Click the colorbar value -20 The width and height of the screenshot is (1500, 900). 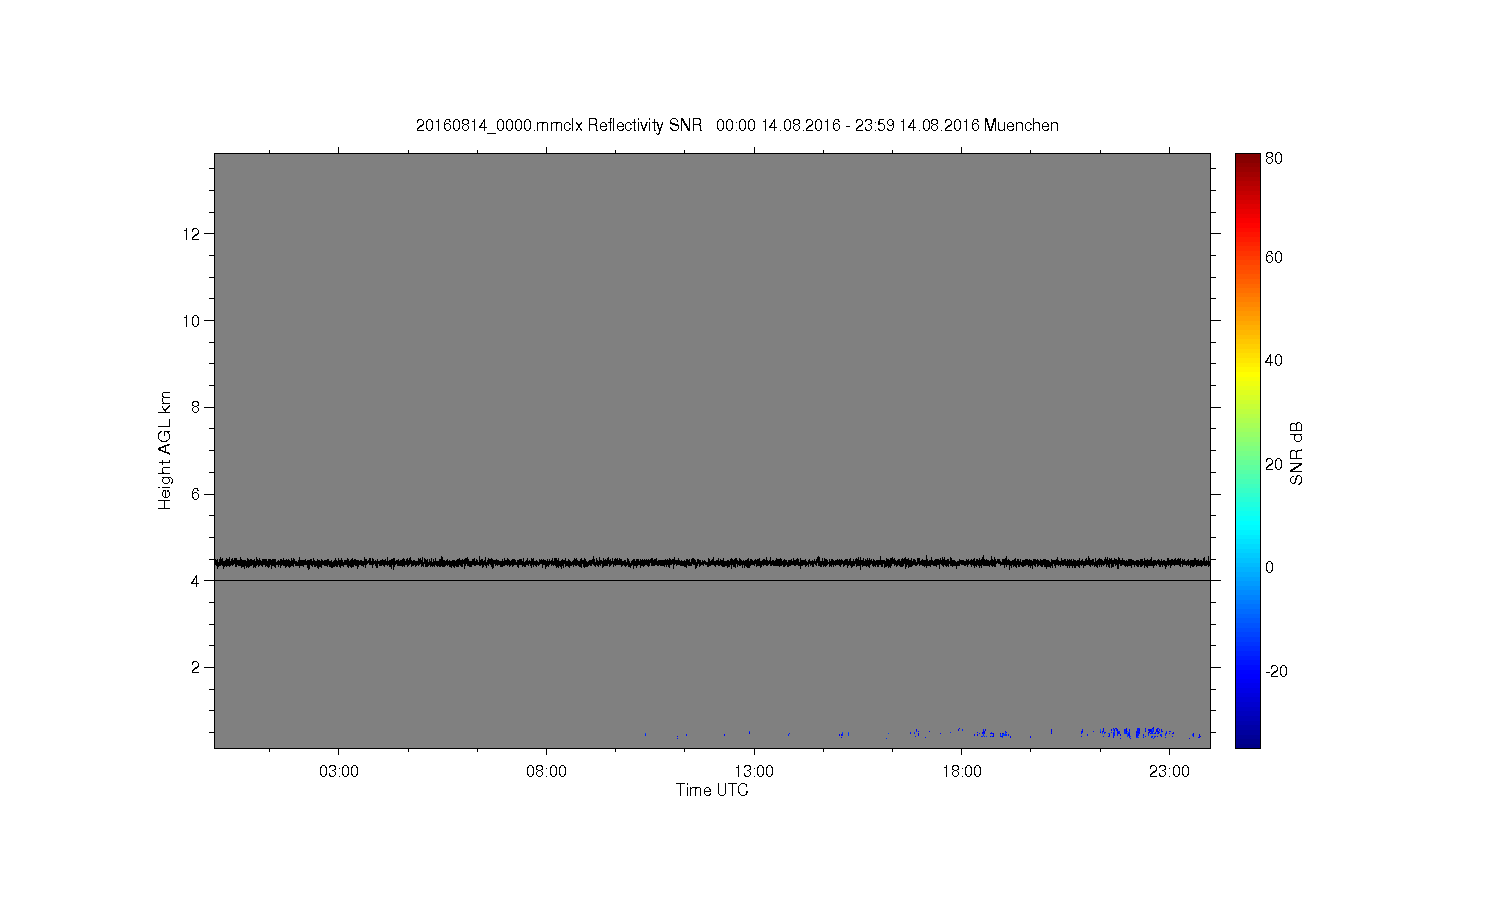pos(1276,671)
